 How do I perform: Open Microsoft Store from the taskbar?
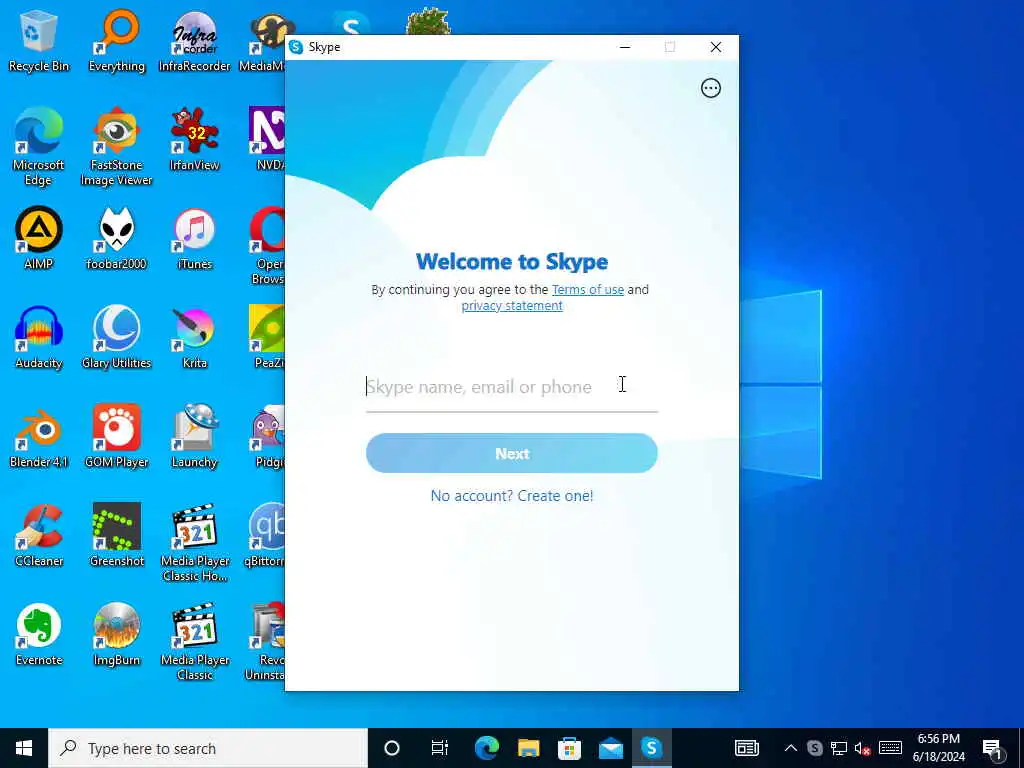[569, 748]
